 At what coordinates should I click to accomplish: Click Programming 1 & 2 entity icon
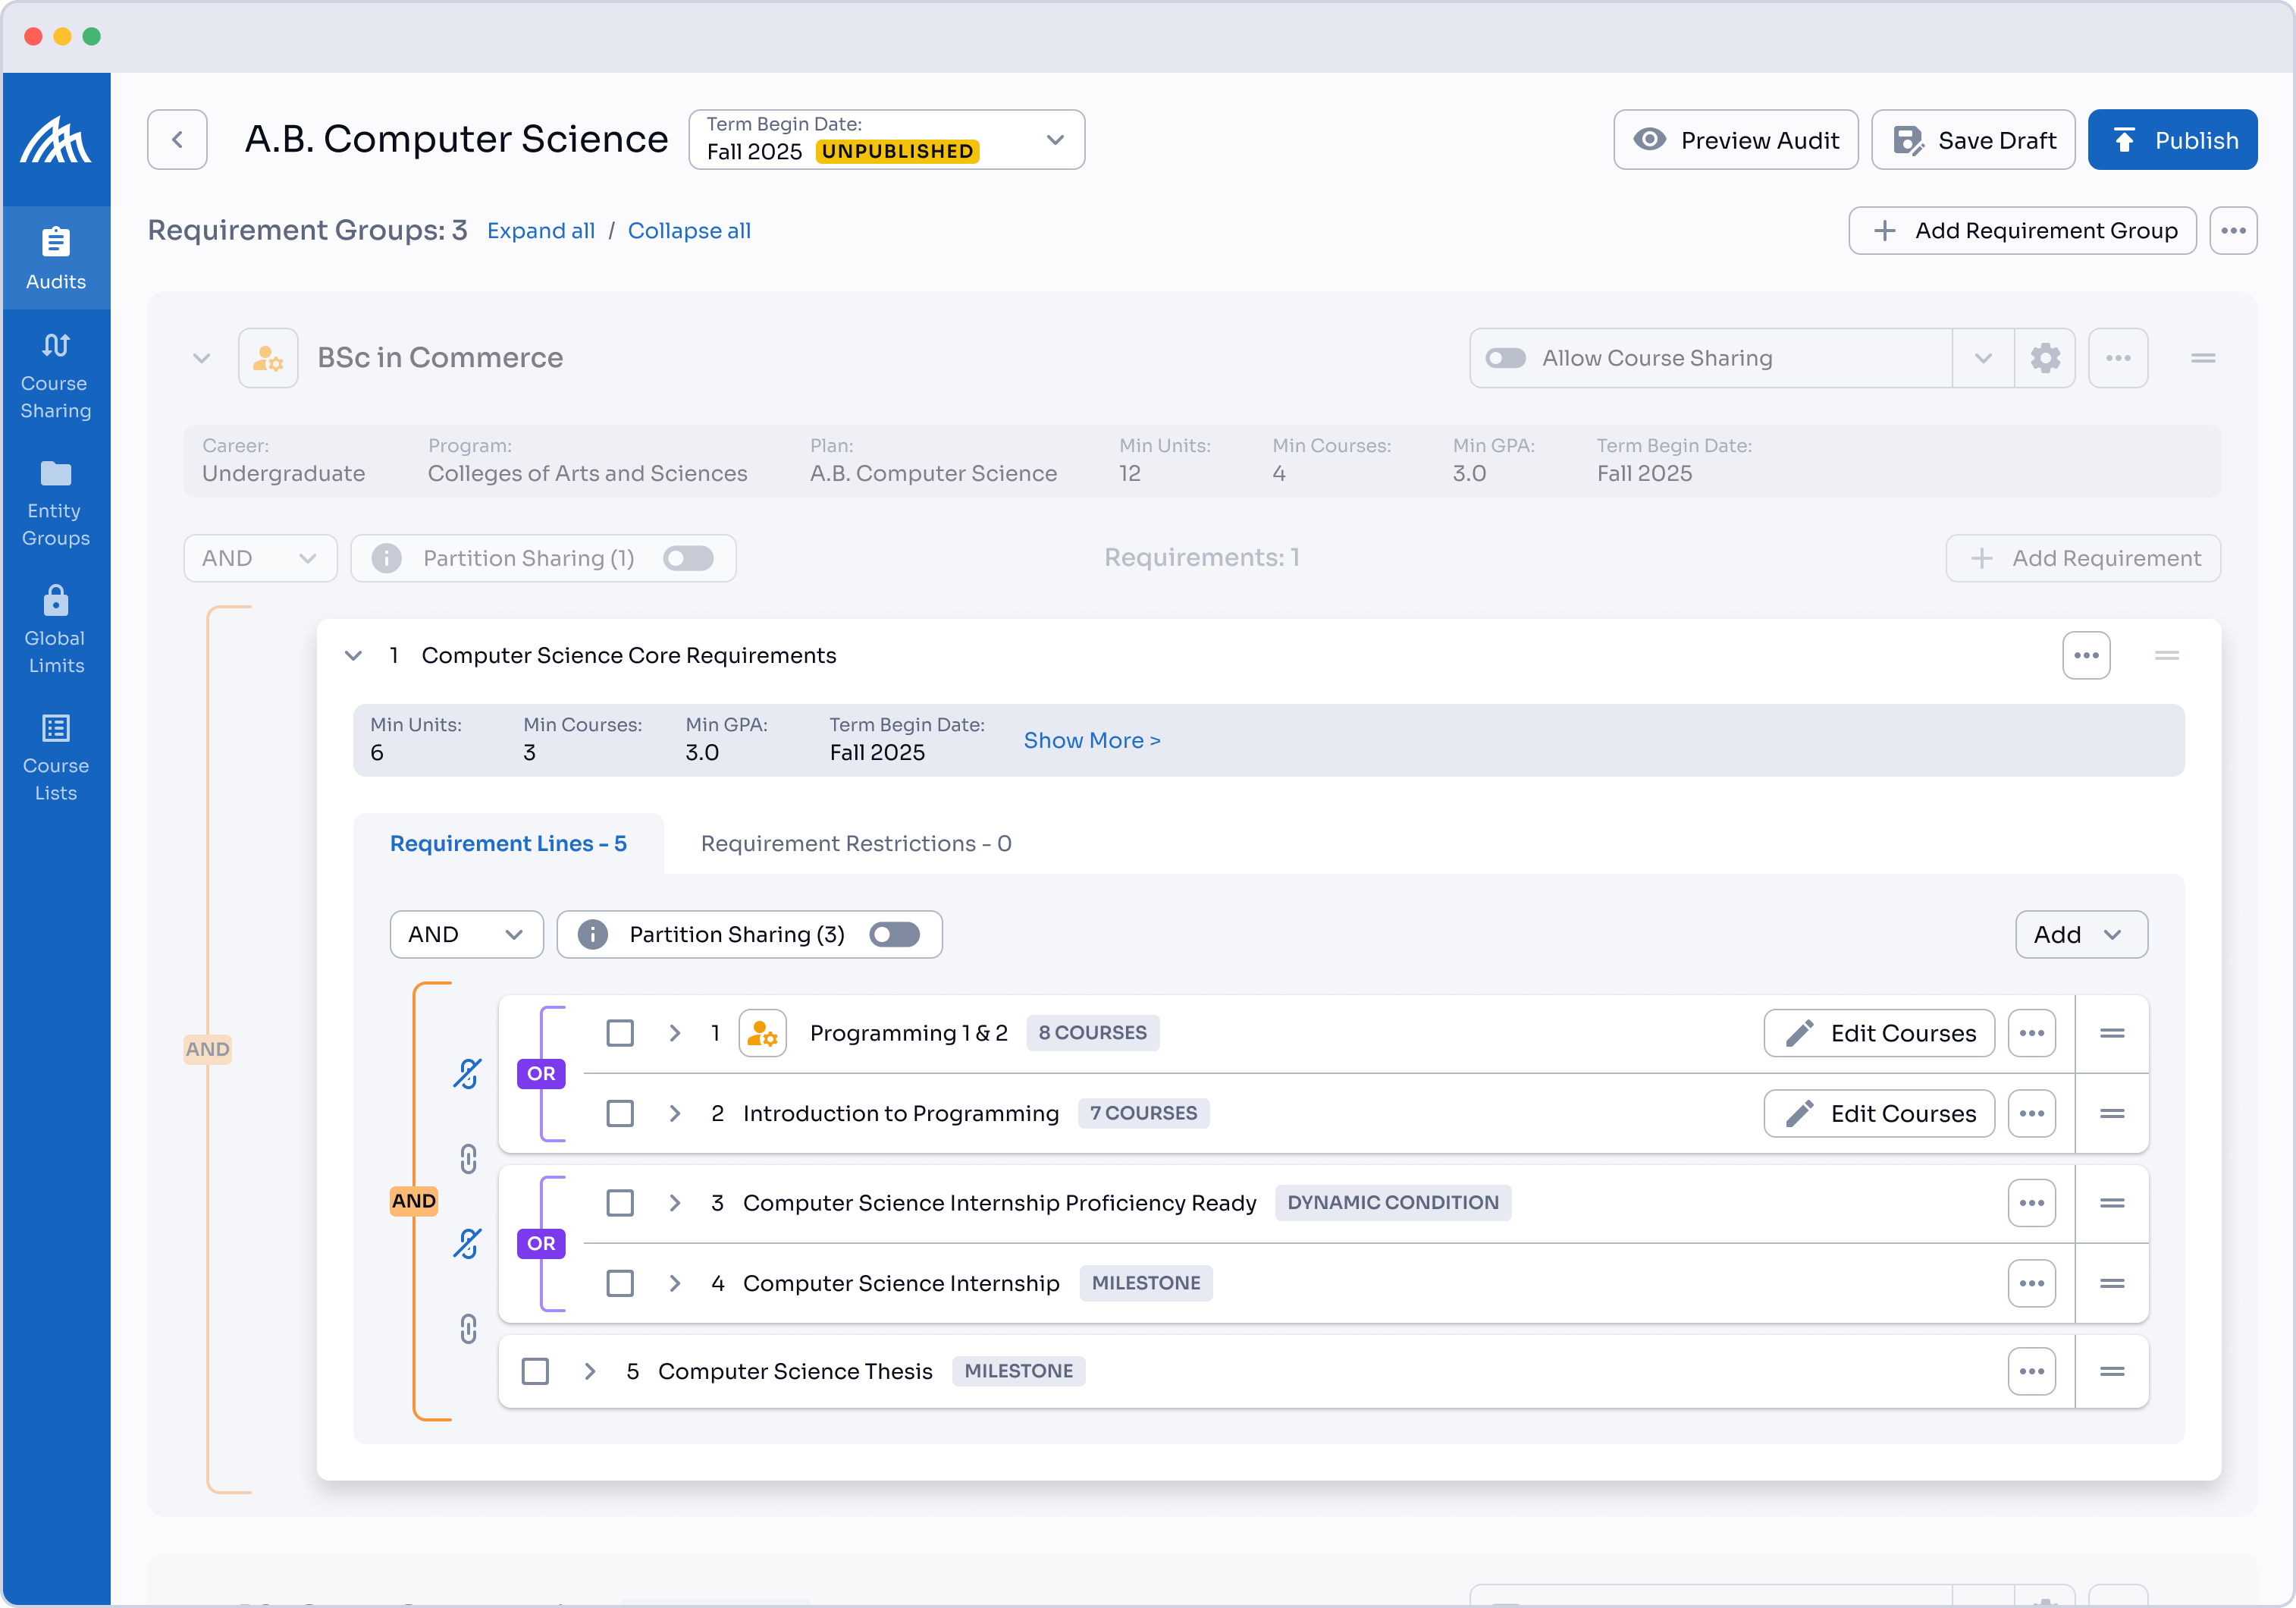pos(762,1033)
